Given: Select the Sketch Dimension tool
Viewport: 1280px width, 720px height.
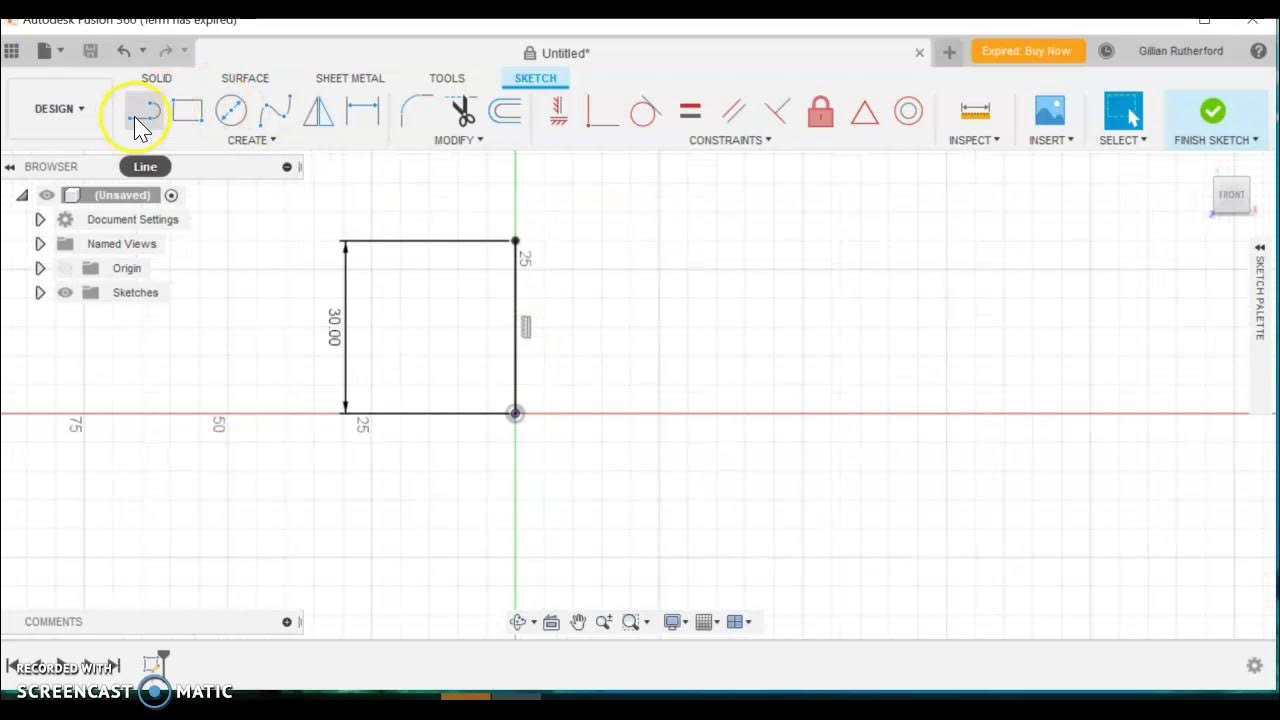Looking at the screenshot, I should (362, 111).
